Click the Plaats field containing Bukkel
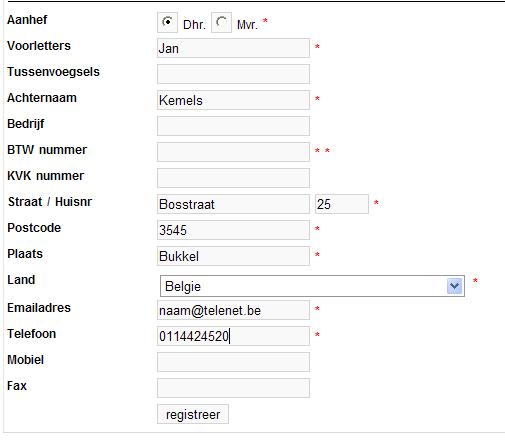The height and width of the screenshot is (440, 505). 233,256
